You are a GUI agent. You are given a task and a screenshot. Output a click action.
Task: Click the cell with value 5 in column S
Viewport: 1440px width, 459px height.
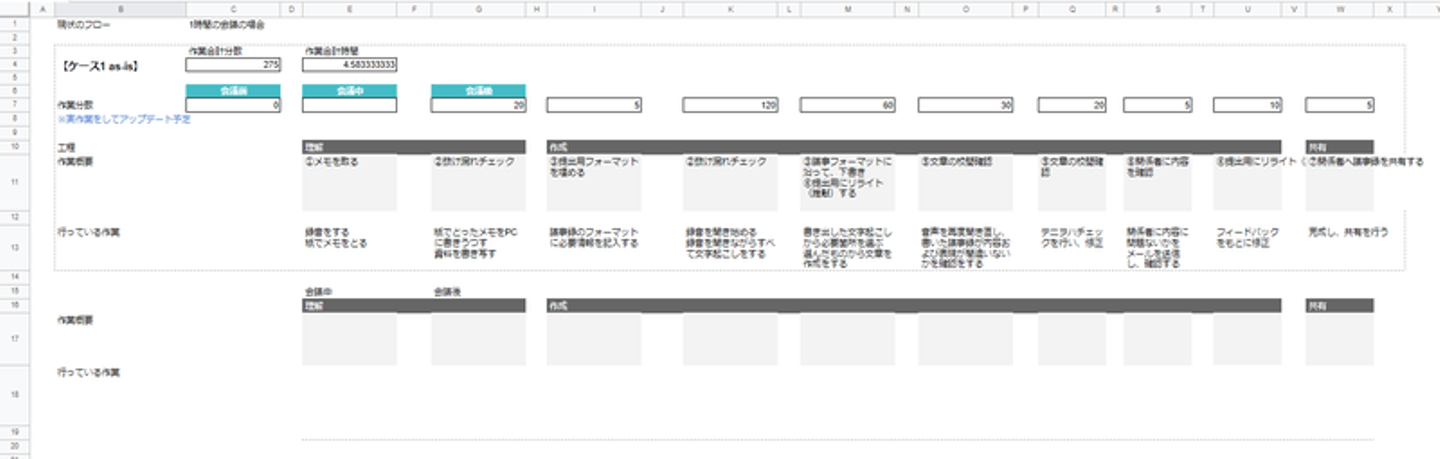point(1157,104)
